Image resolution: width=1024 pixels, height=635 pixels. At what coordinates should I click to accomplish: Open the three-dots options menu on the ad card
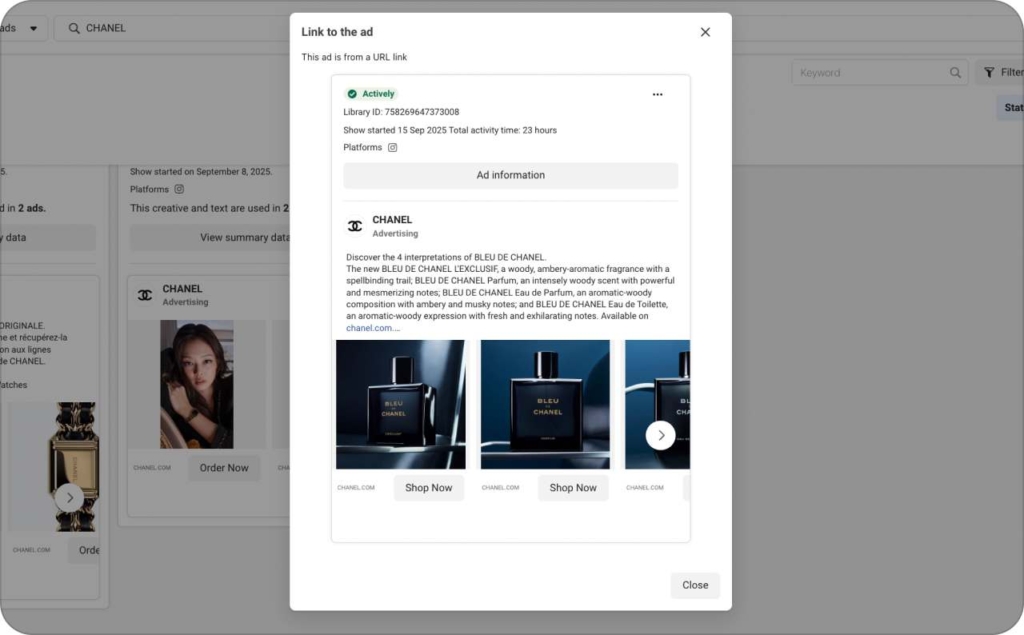[x=657, y=94]
